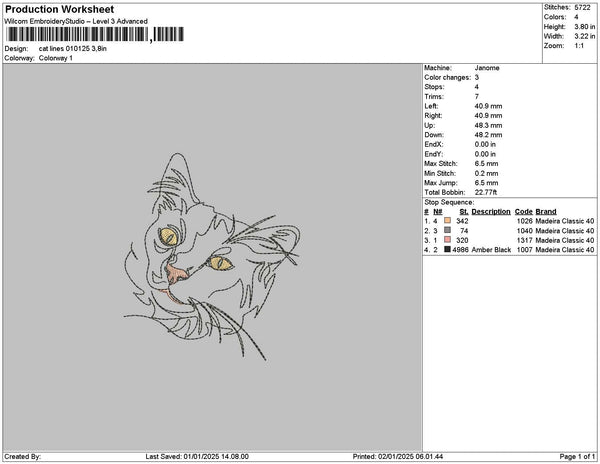Click the cat's left yellow eye
Viewport: 600px width, 464px height.
(172, 236)
